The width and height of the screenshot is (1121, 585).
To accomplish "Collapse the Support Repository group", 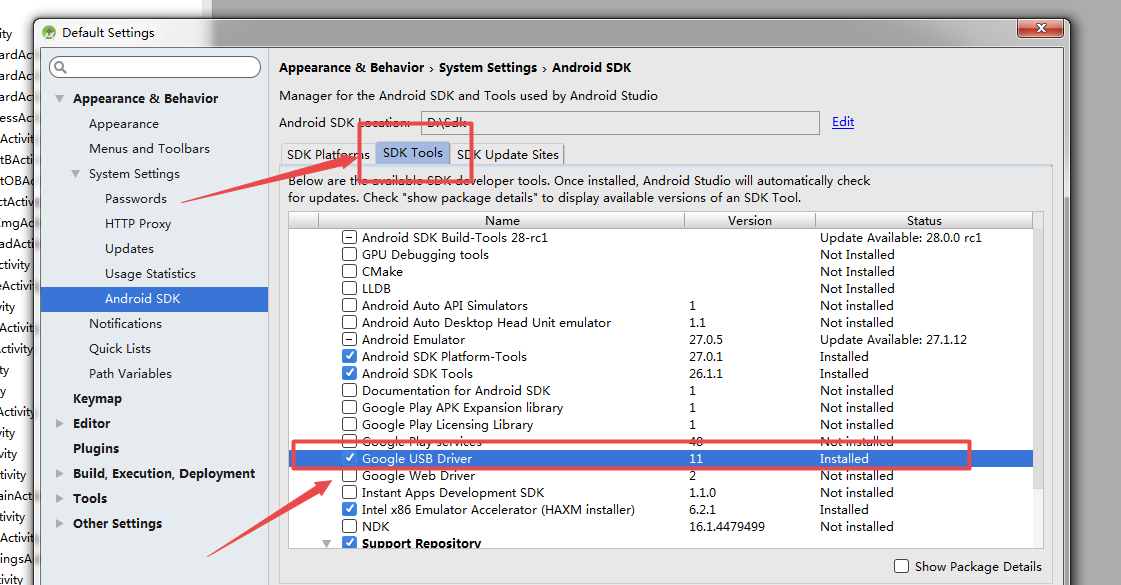I will (x=327, y=544).
